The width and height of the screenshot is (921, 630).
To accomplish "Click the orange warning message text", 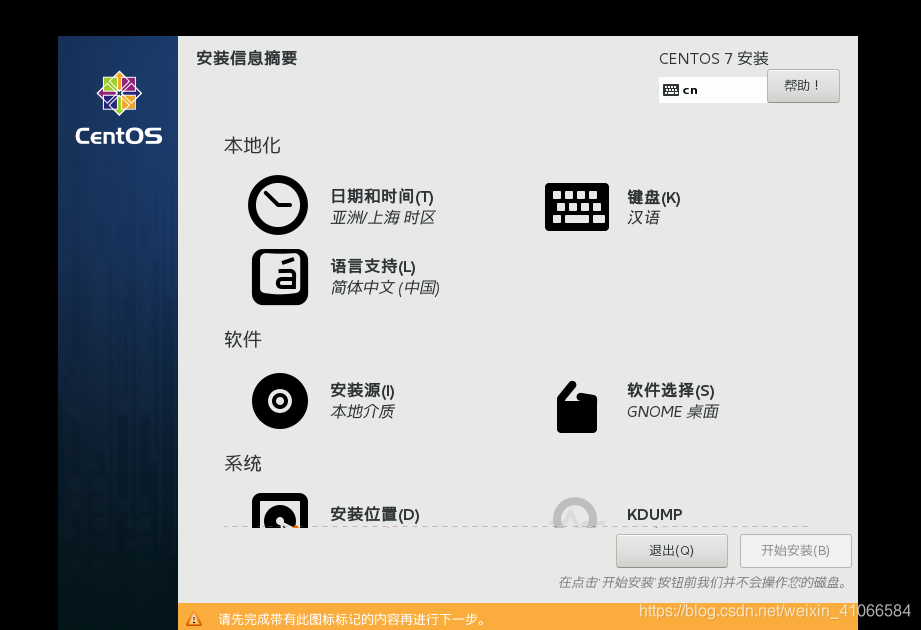I will pyautogui.click(x=352, y=619).
